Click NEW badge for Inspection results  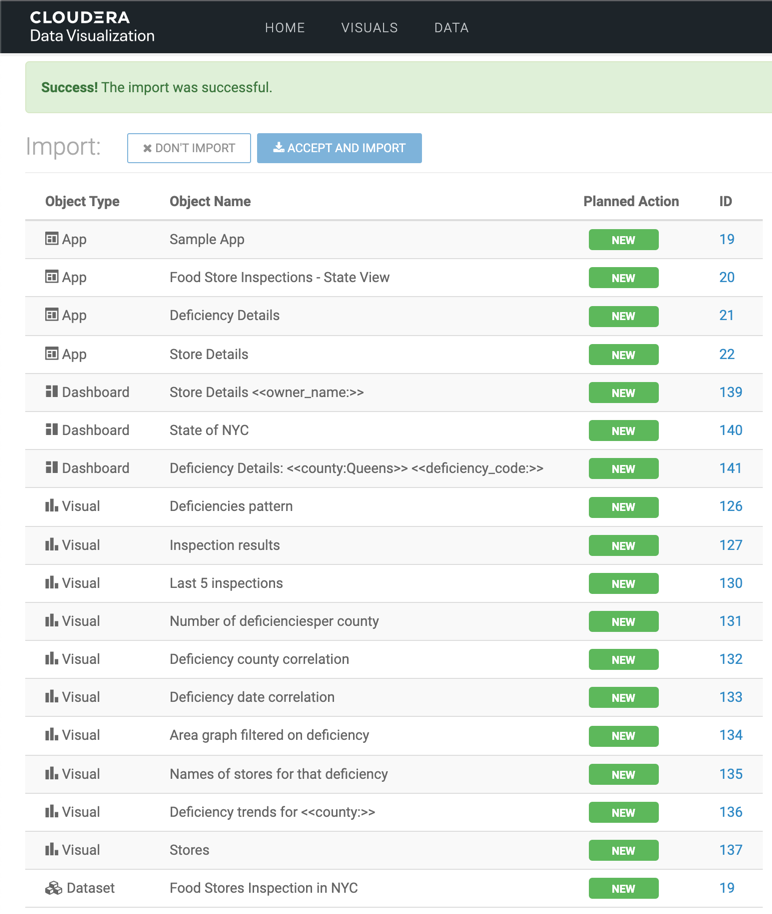(623, 546)
